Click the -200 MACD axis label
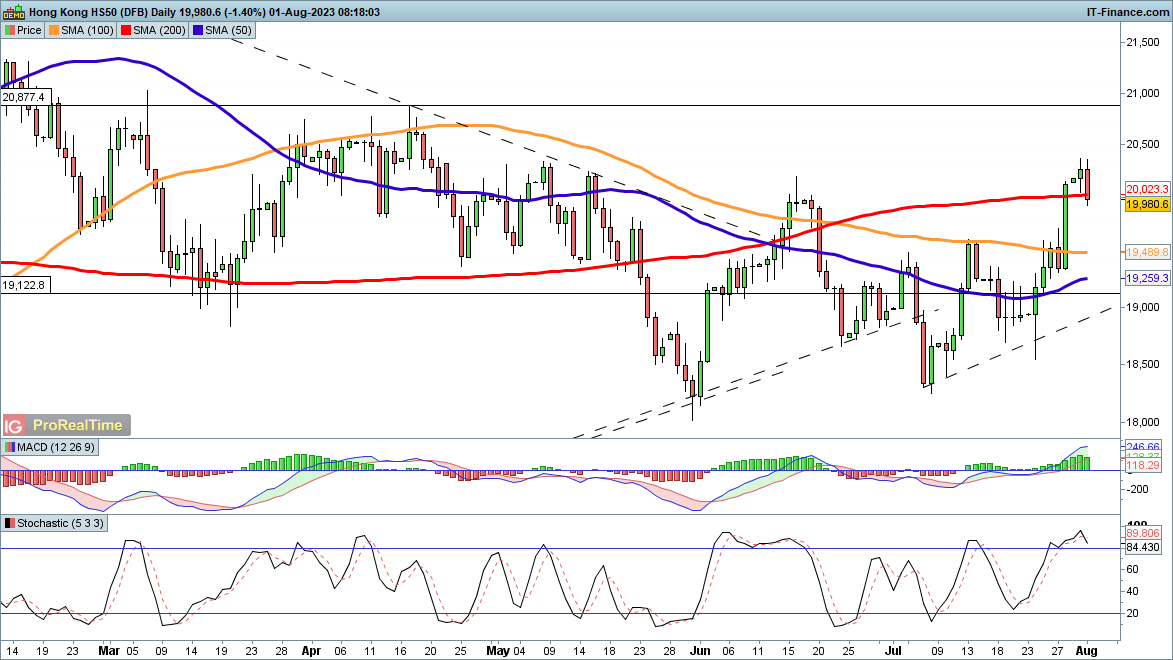Viewport: 1173px width, 660px height. point(1138,489)
